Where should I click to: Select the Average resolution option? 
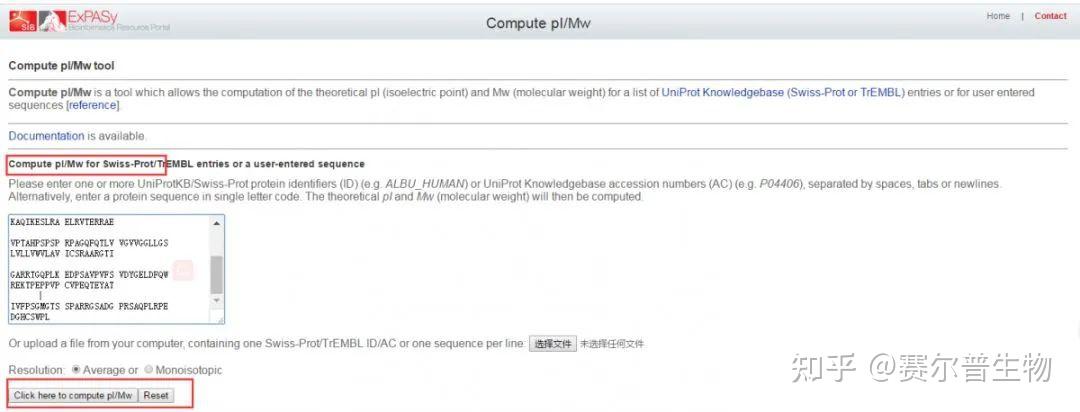pyautogui.click(x=76, y=370)
